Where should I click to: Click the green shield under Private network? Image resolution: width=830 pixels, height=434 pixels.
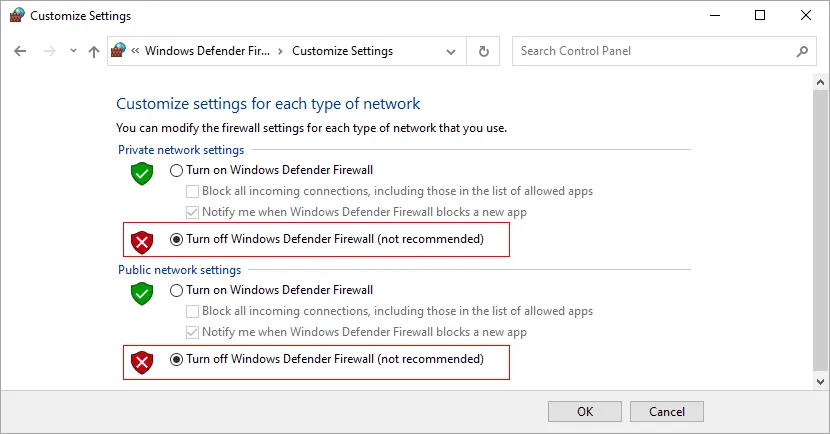[142, 174]
